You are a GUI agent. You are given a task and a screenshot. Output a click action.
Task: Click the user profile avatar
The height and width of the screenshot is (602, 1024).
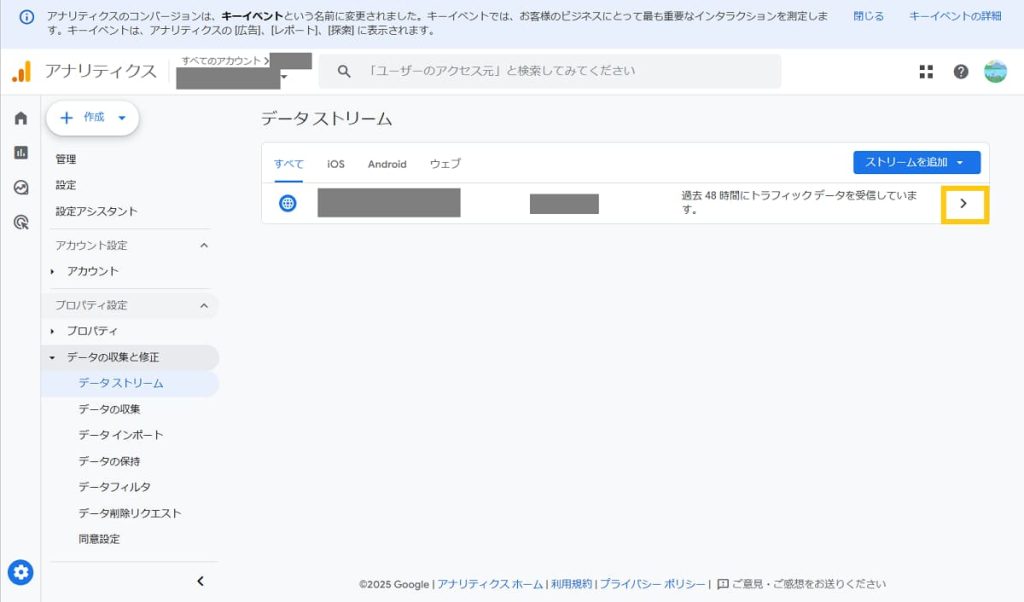tap(995, 71)
